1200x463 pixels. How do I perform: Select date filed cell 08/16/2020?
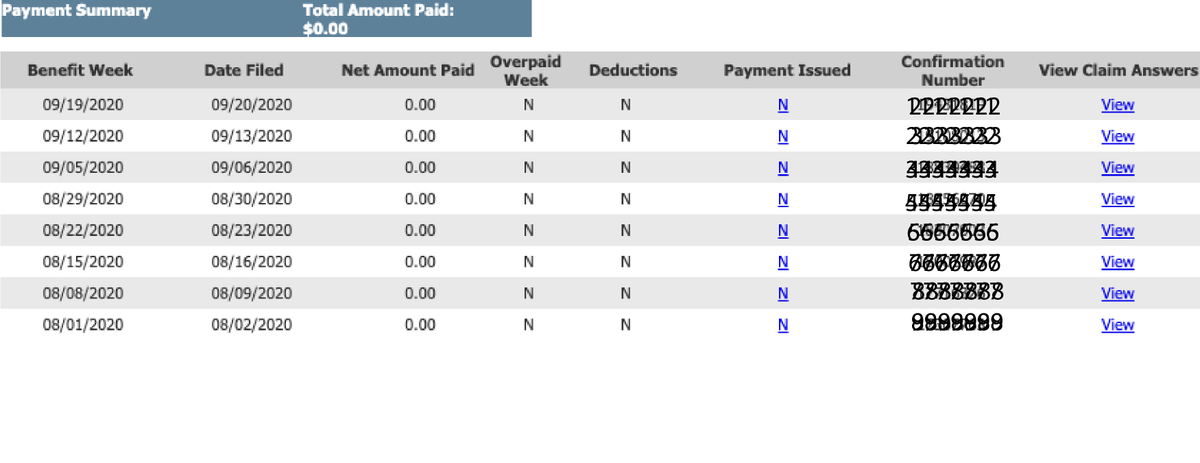(252, 262)
